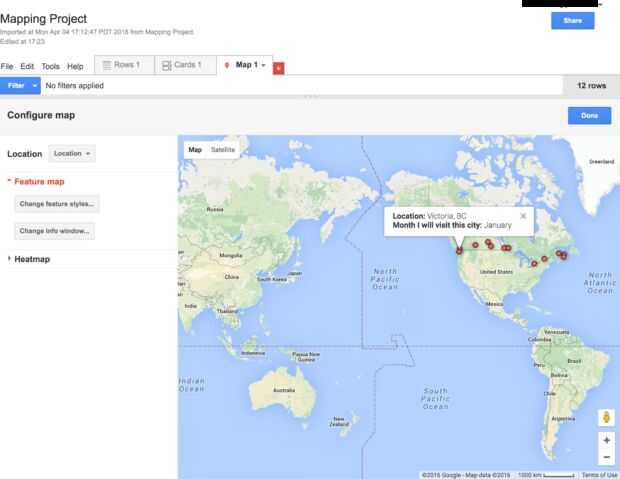Open the Filter dropdown arrow

click(35, 85)
